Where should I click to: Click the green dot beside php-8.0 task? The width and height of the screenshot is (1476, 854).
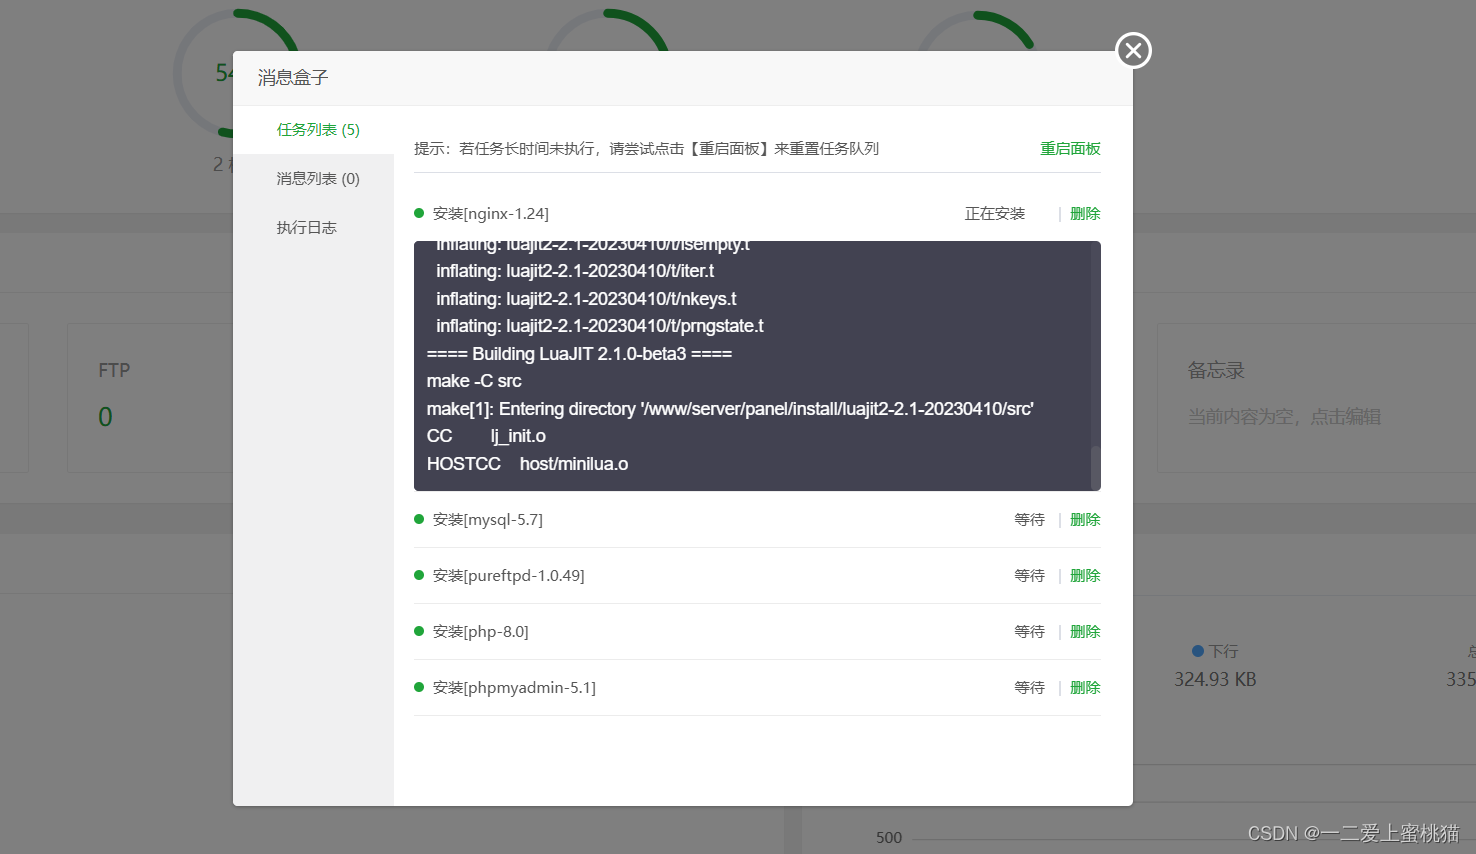419,631
